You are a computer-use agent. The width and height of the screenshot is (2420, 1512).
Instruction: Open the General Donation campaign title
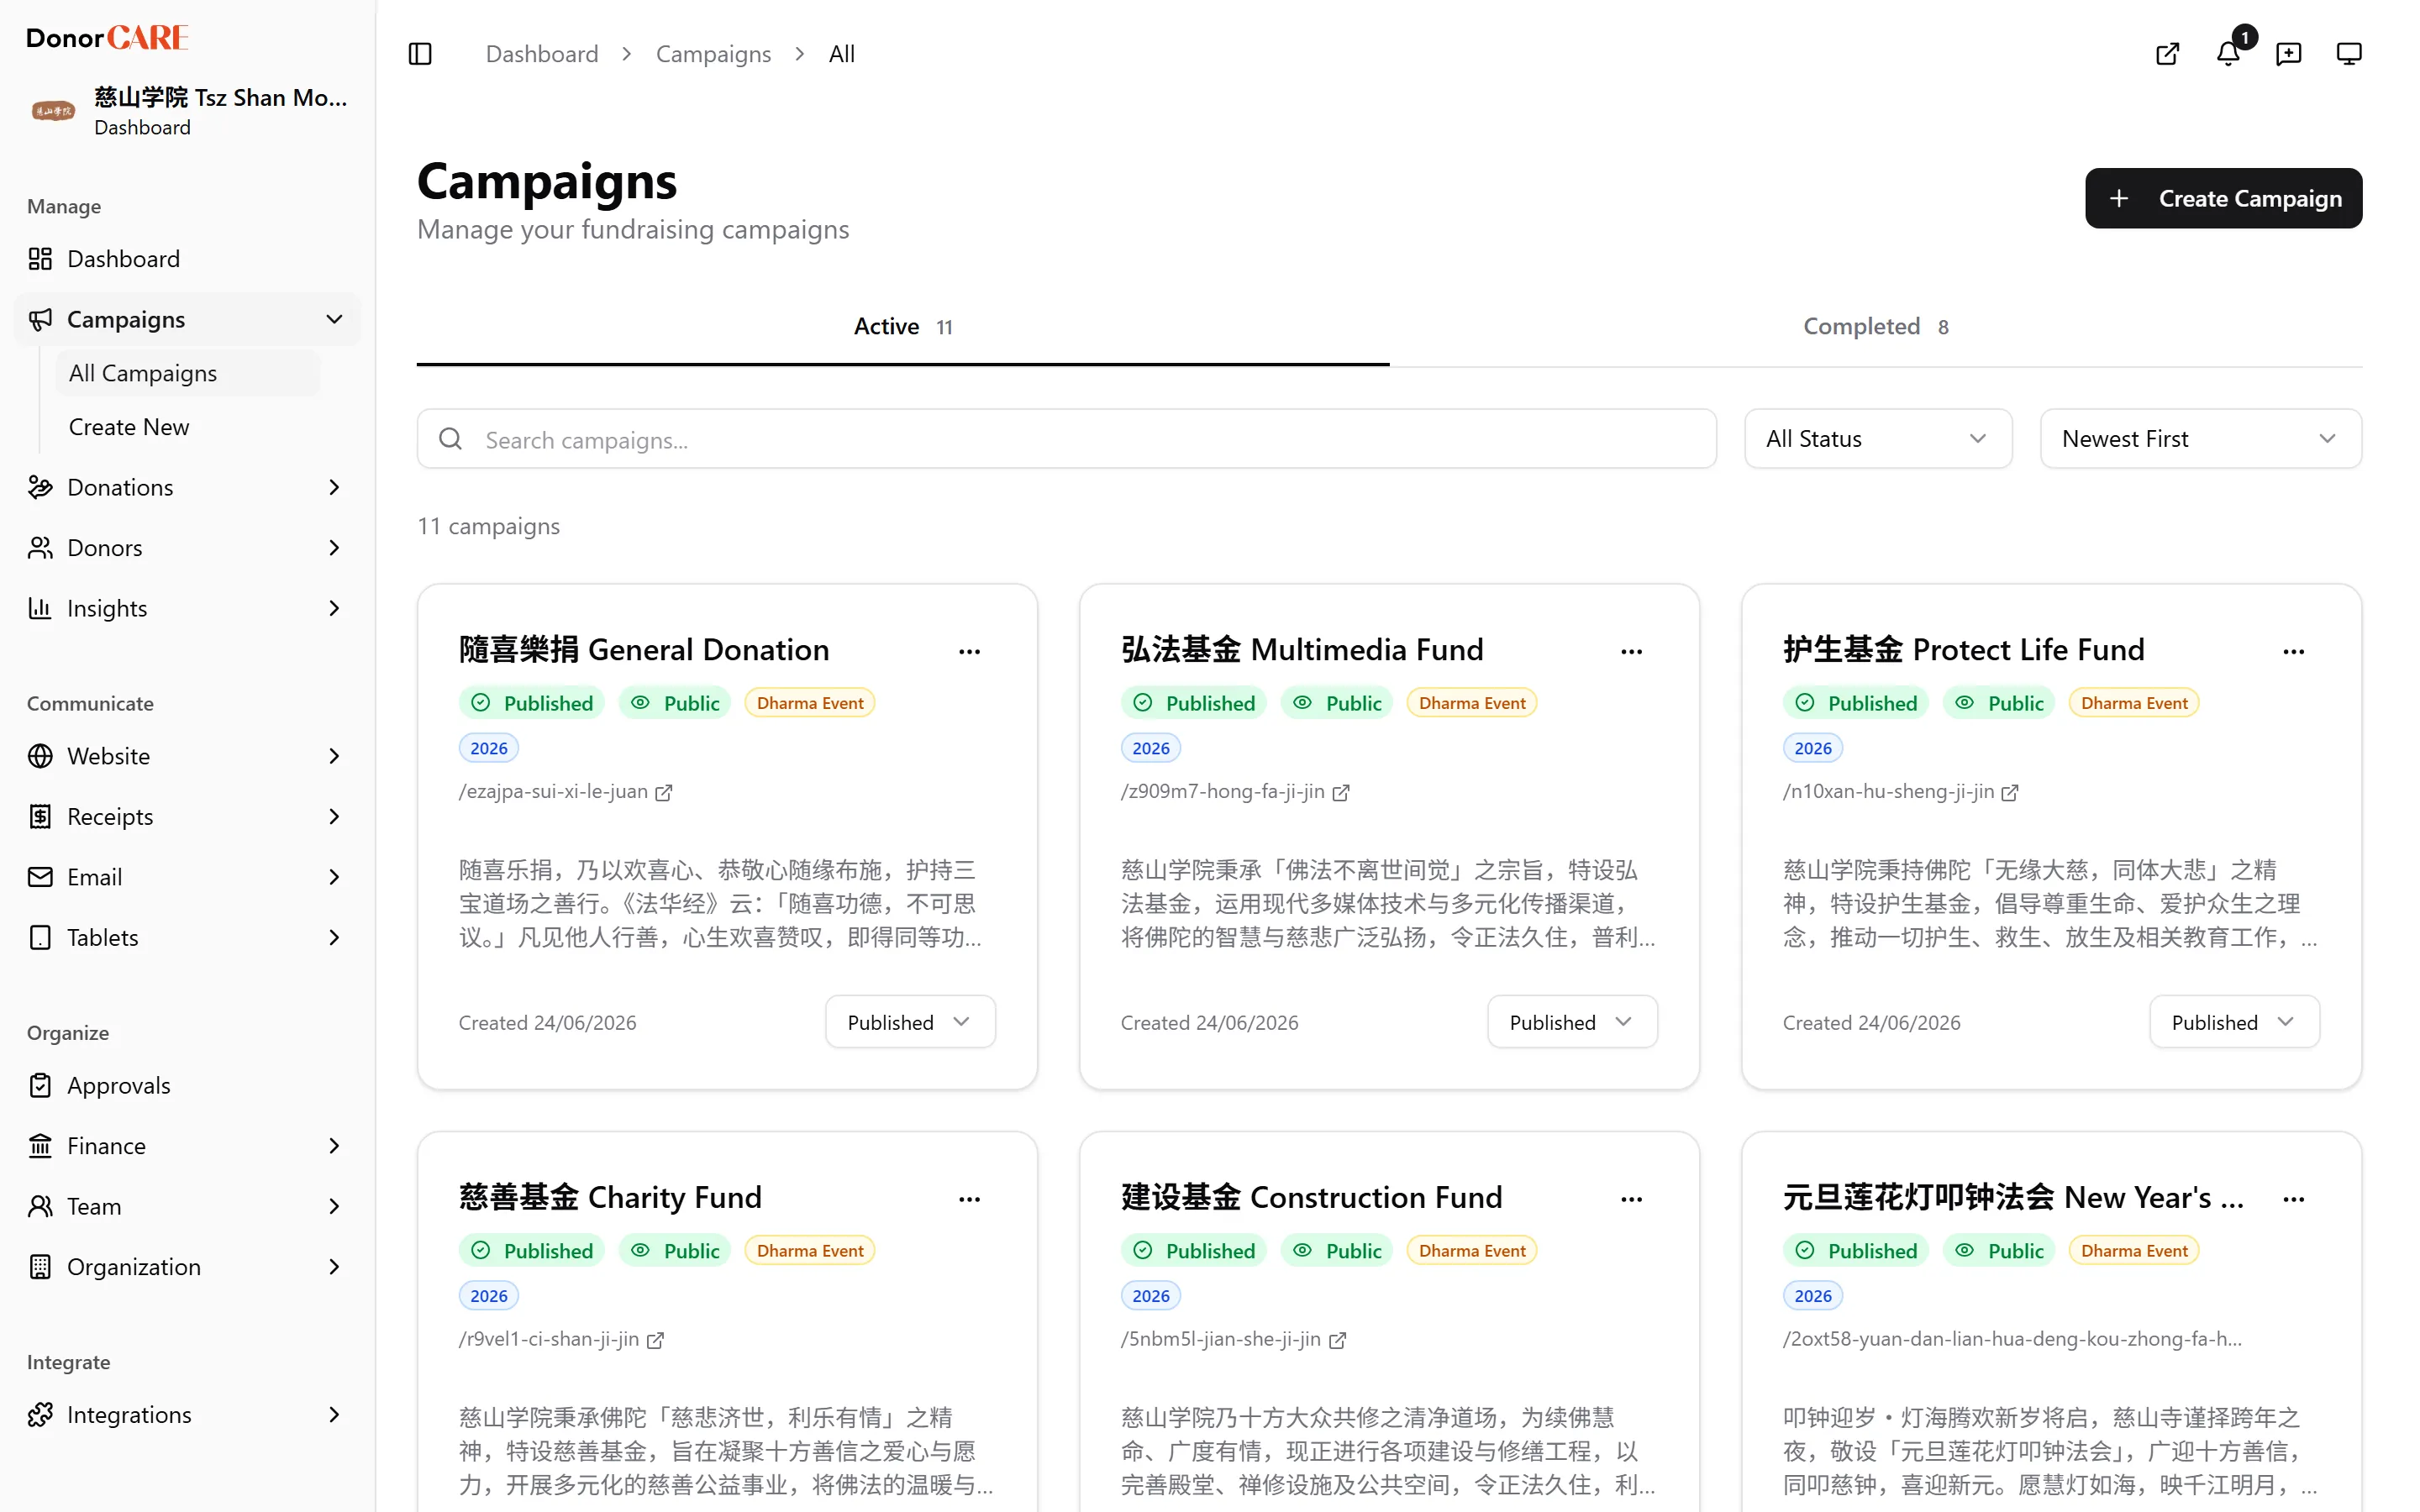point(644,649)
